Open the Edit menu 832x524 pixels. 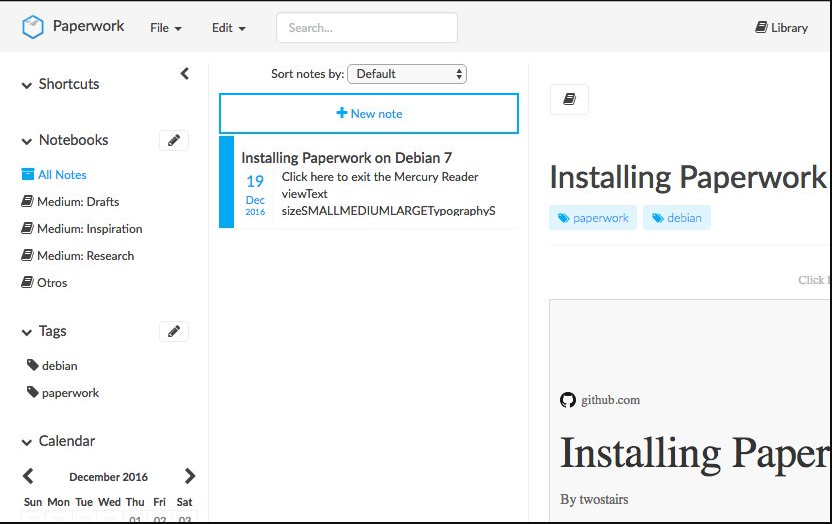coord(228,28)
